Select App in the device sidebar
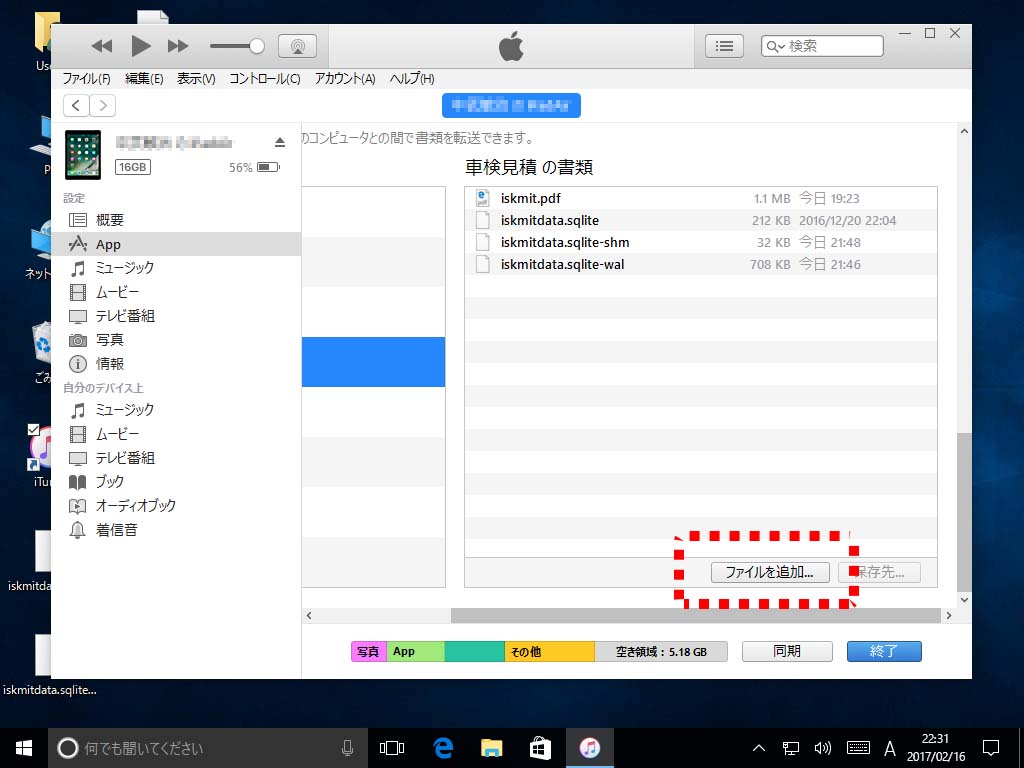The height and width of the screenshot is (768, 1024). pos(108,244)
